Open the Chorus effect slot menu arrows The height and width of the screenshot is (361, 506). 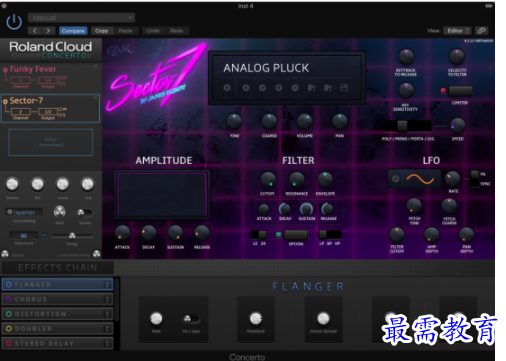[x=107, y=299]
